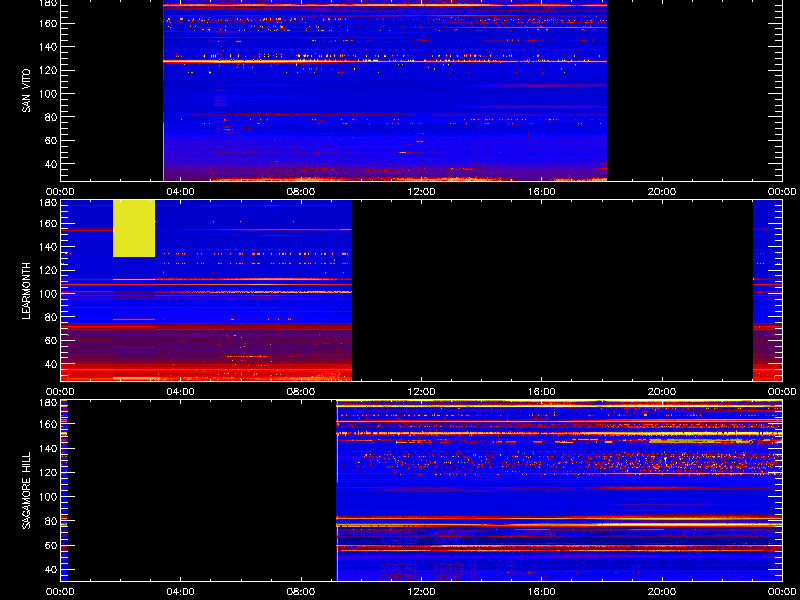Screen dimensions: 800x600
Task: Click 04:00 time label under Sagamore Hill panel
Action: pos(181,592)
